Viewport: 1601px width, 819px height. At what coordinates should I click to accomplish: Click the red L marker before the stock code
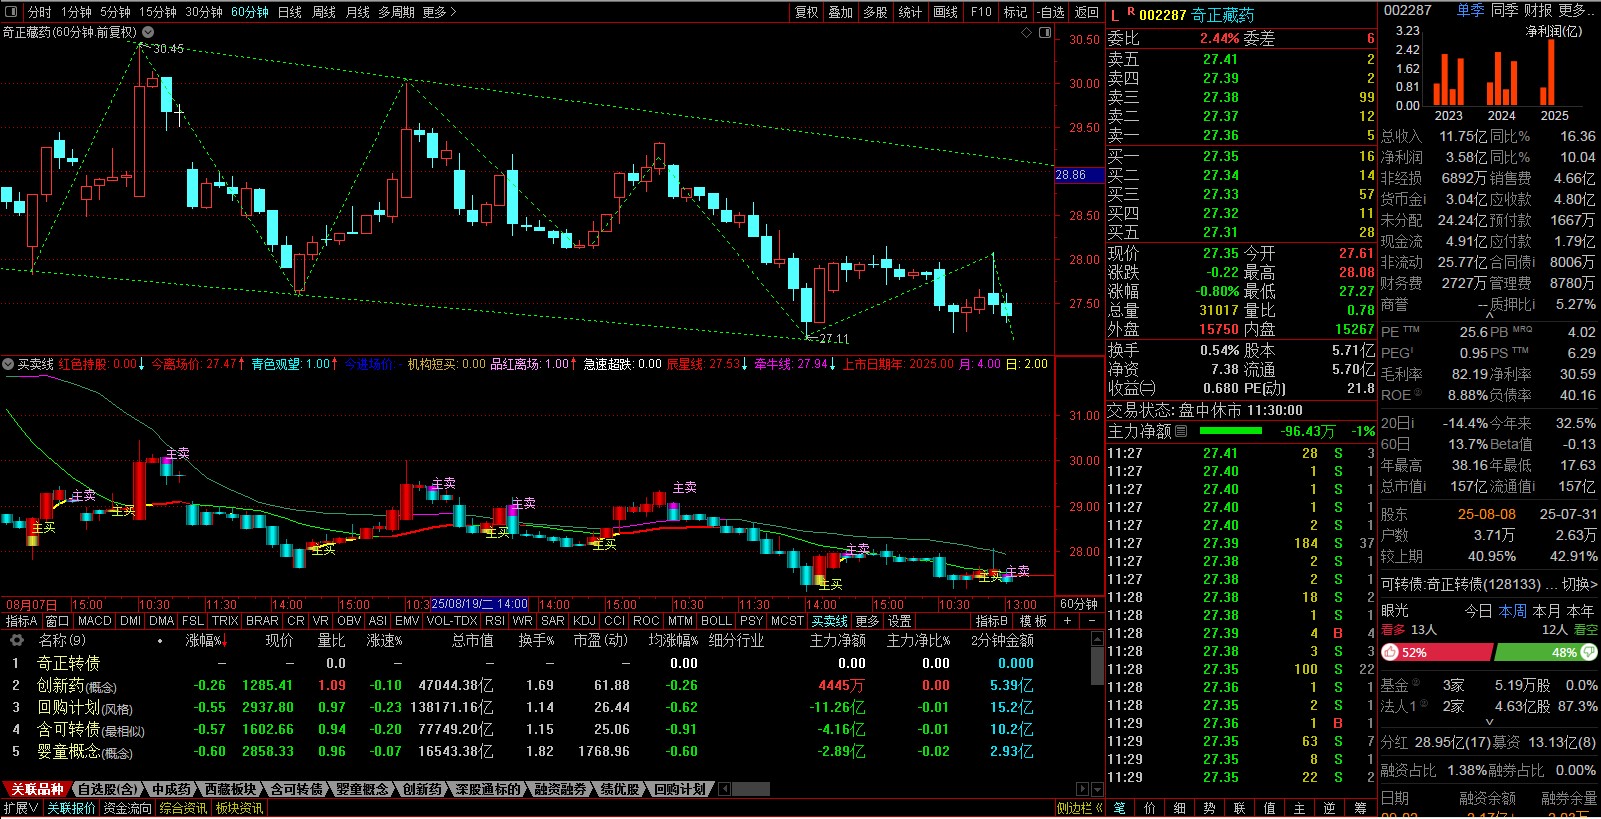(1115, 15)
